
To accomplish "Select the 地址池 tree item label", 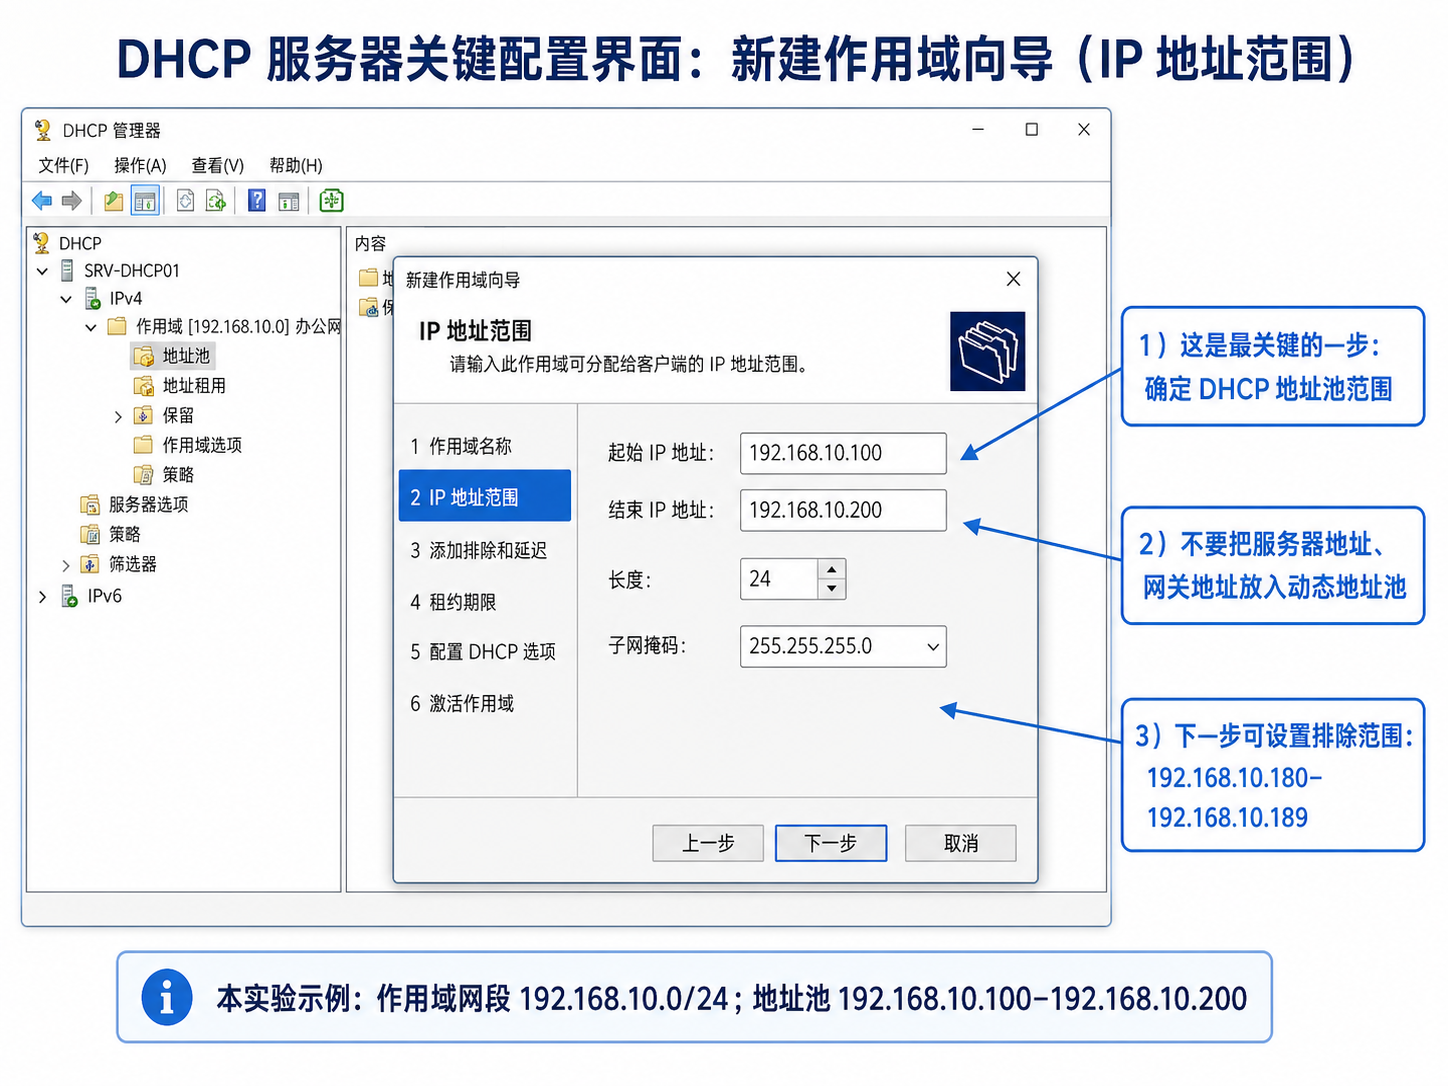I will [x=186, y=356].
